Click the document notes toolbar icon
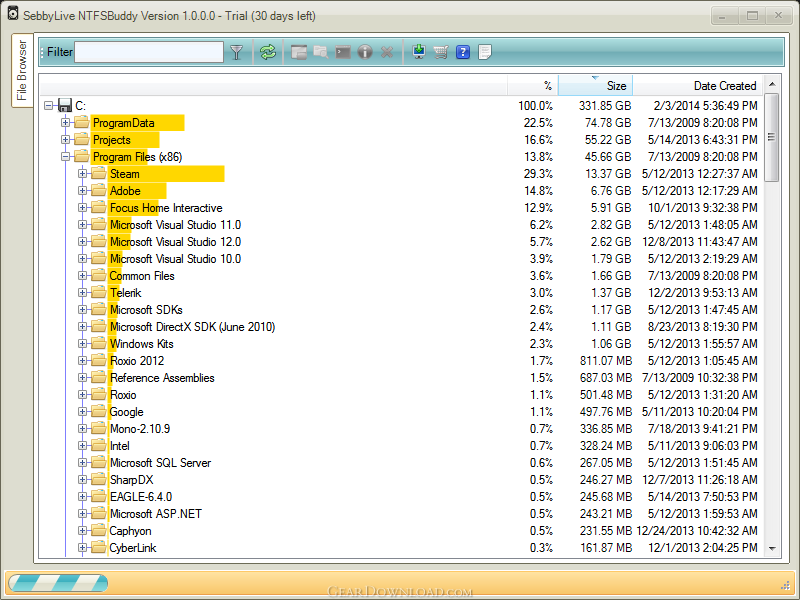 tap(485, 52)
